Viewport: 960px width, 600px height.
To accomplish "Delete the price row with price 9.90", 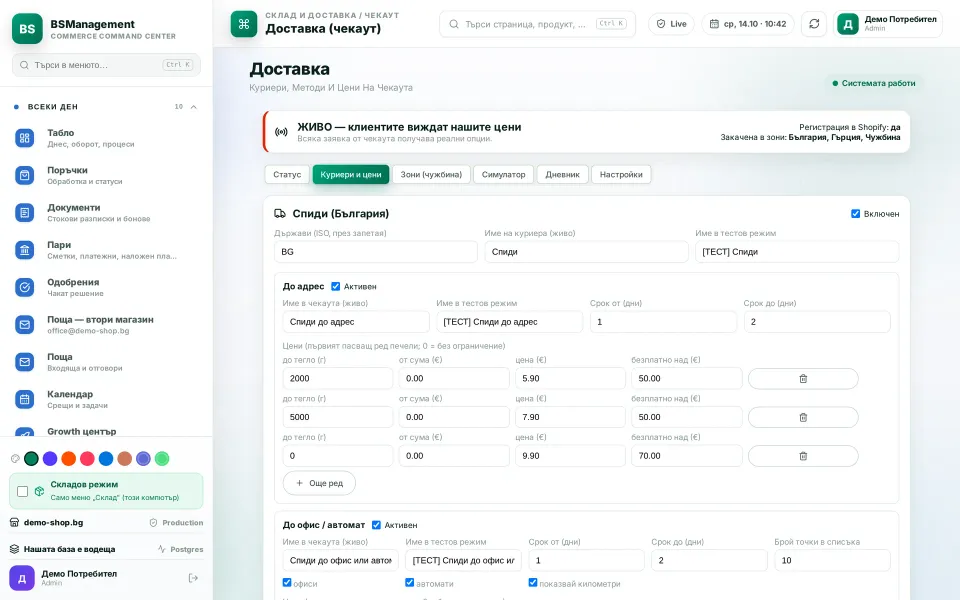I will (803, 456).
